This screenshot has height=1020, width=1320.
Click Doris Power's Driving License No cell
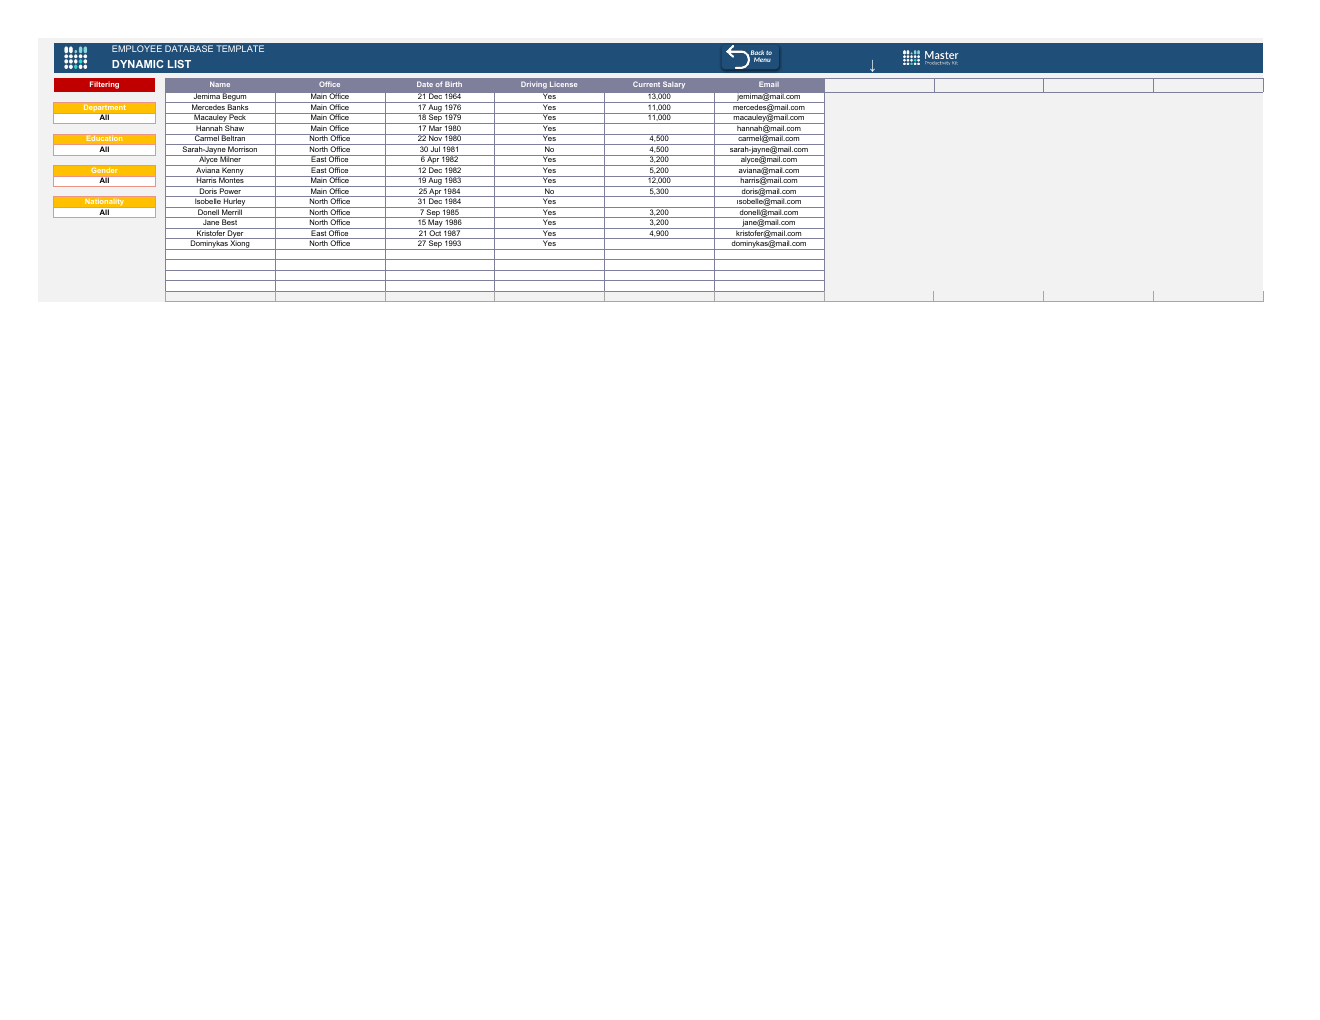click(x=549, y=191)
